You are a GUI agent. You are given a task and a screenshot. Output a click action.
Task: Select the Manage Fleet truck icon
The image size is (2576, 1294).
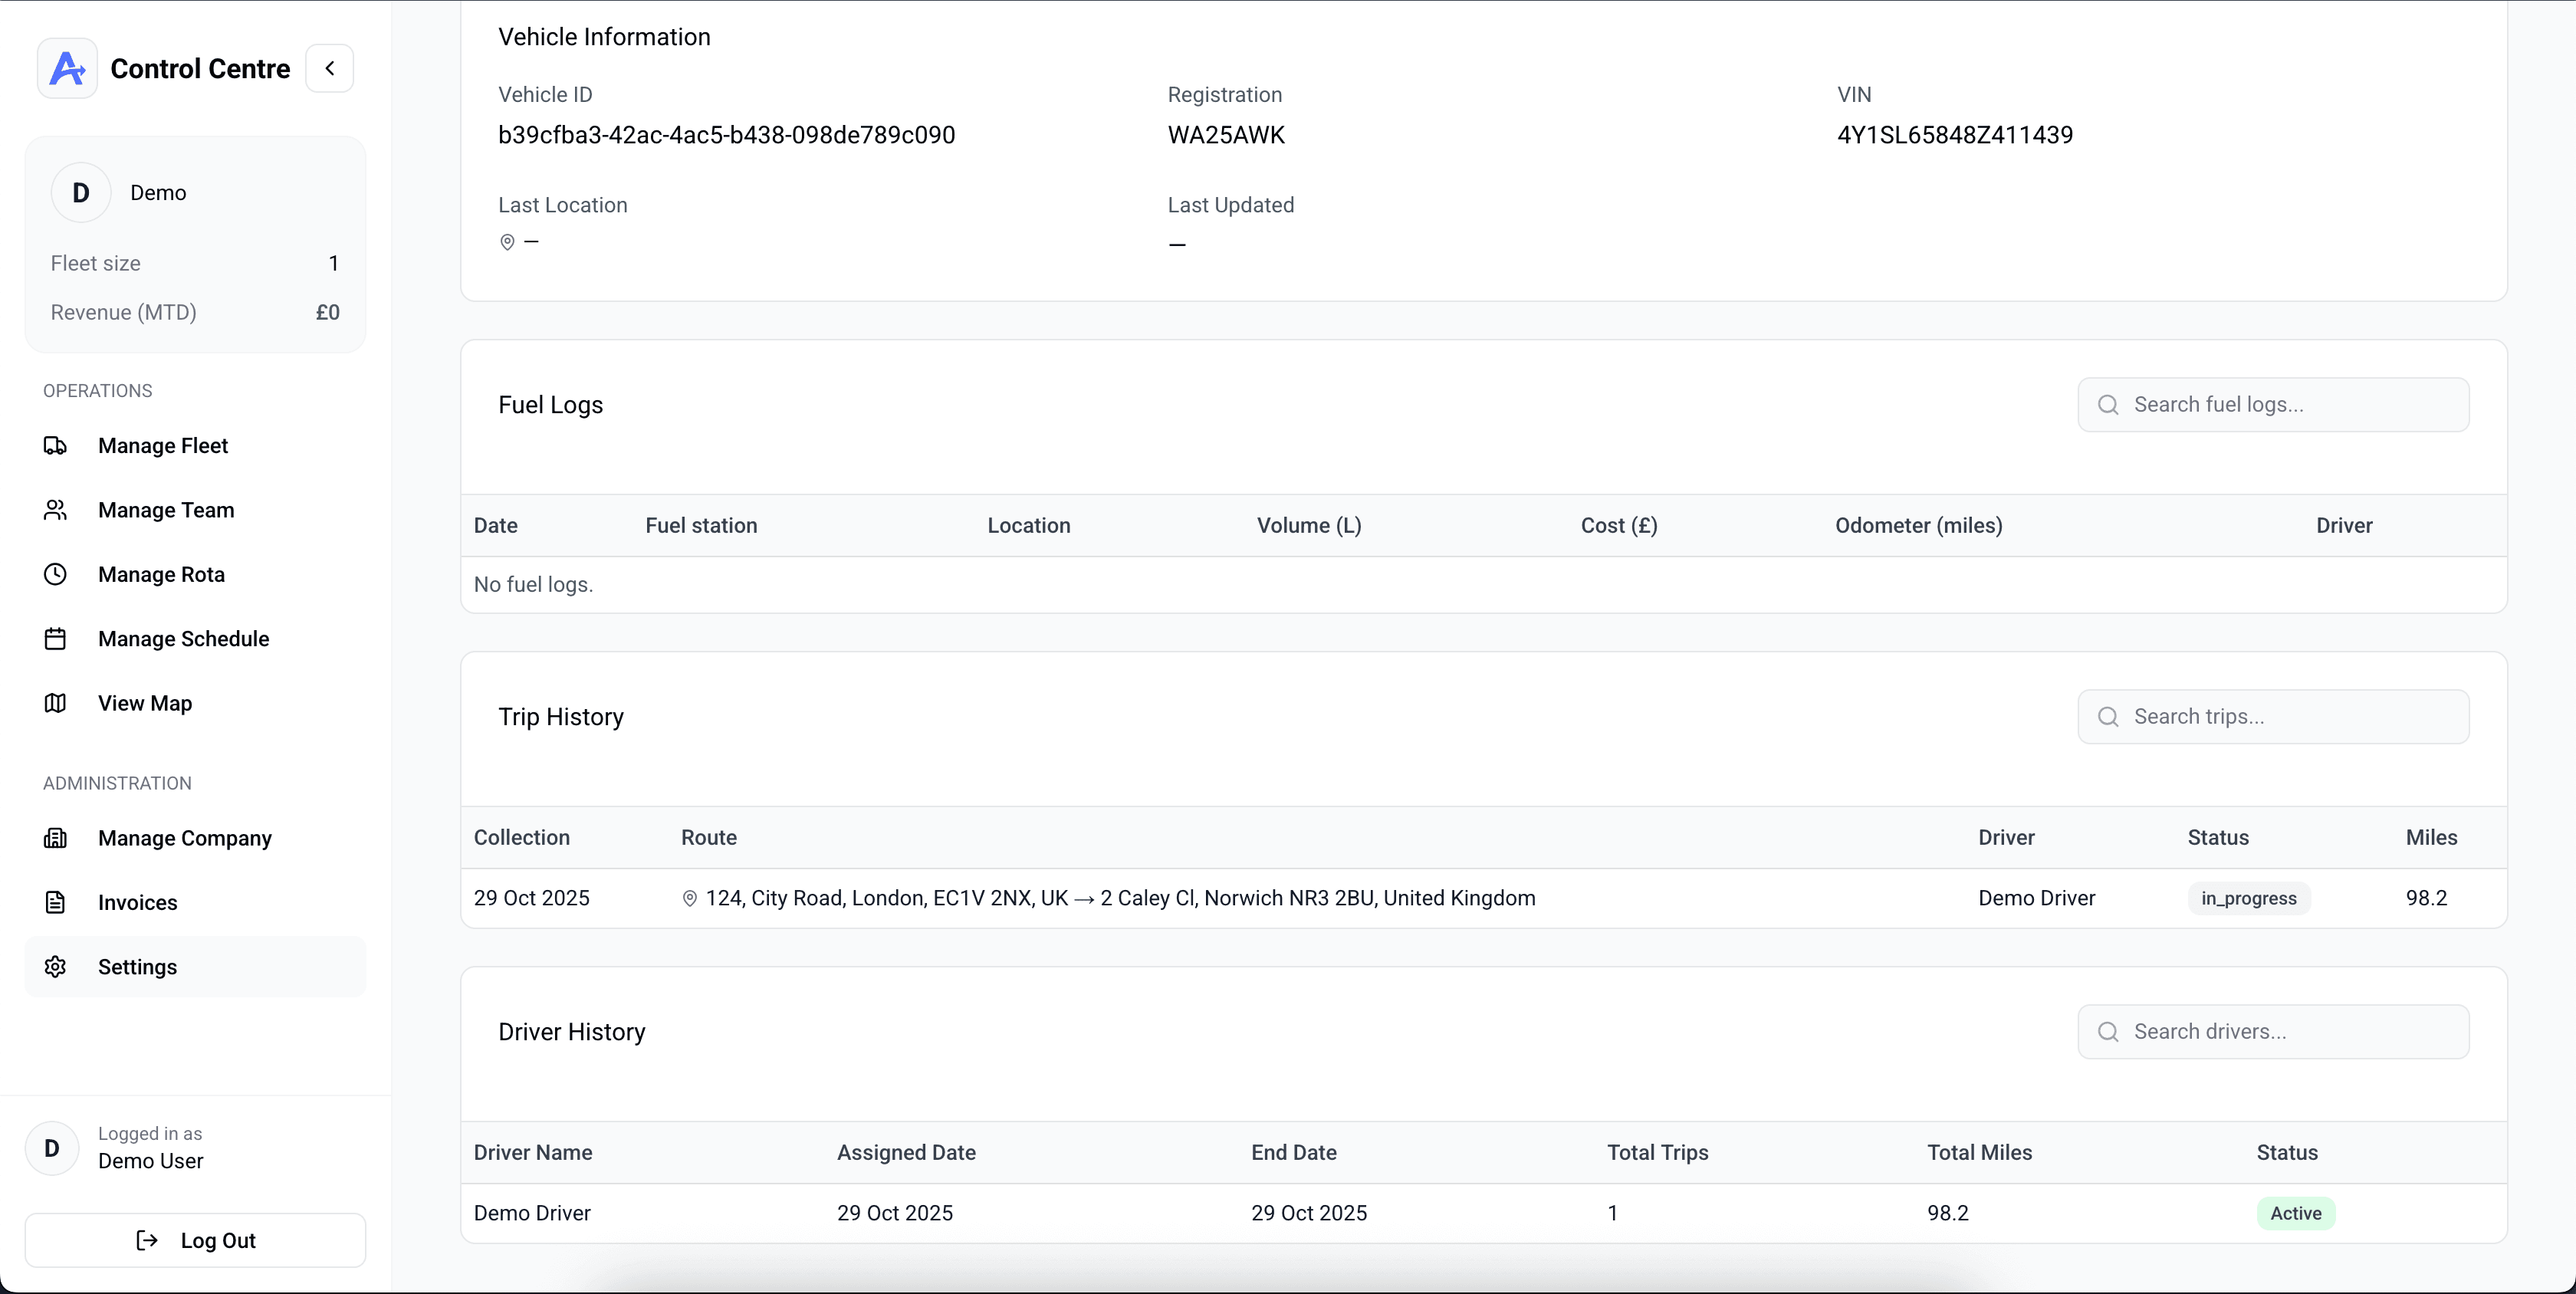[x=56, y=446]
